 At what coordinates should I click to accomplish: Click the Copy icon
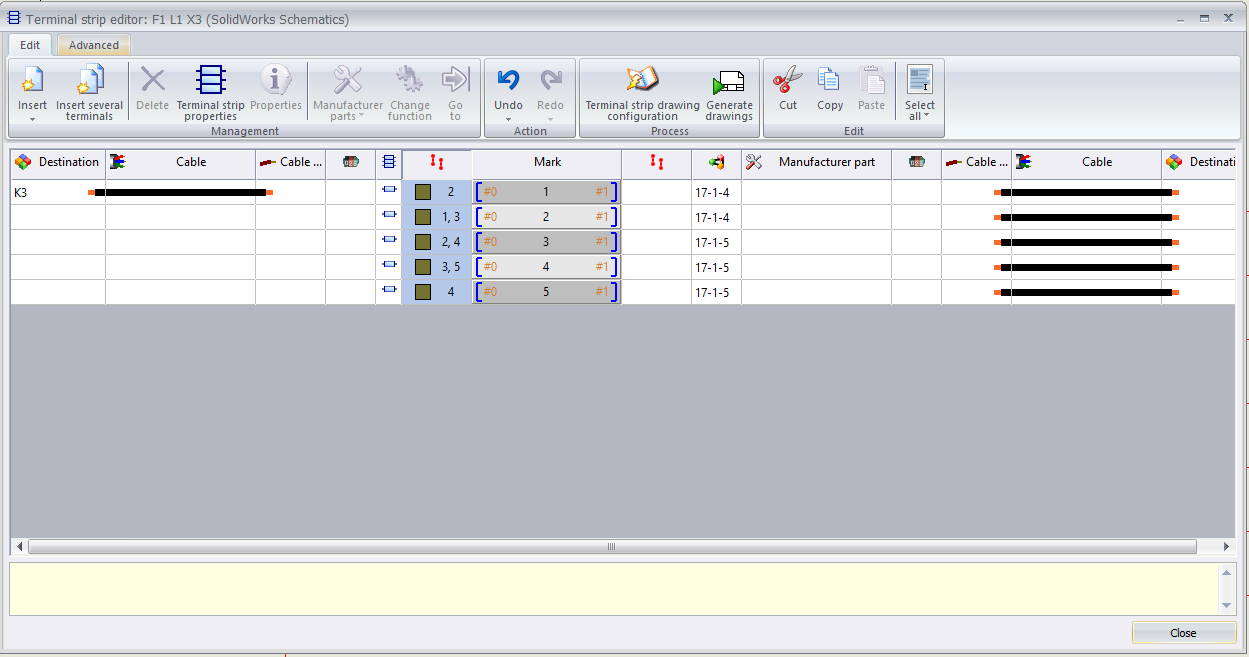click(829, 80)
